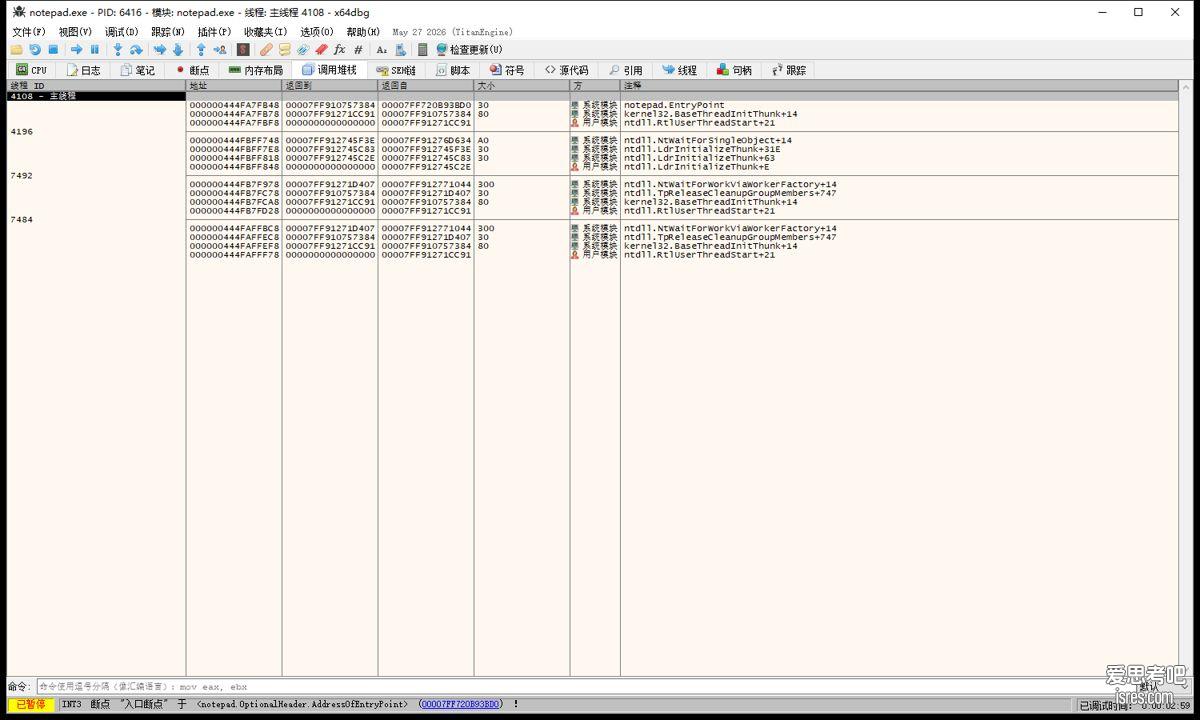Open the Functions fx icon

(x=340, y=49)
